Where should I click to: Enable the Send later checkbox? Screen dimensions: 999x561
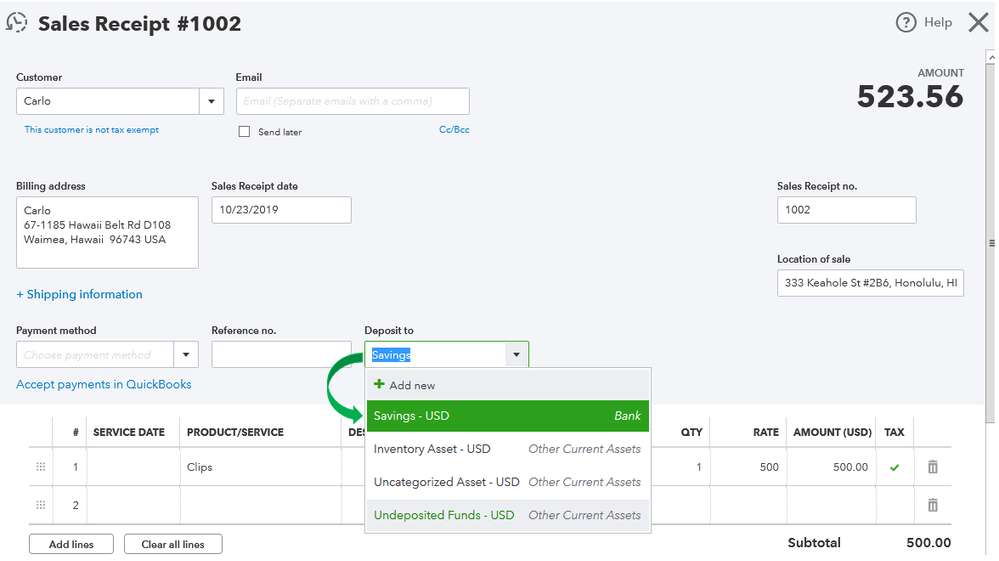coord(244,132)
